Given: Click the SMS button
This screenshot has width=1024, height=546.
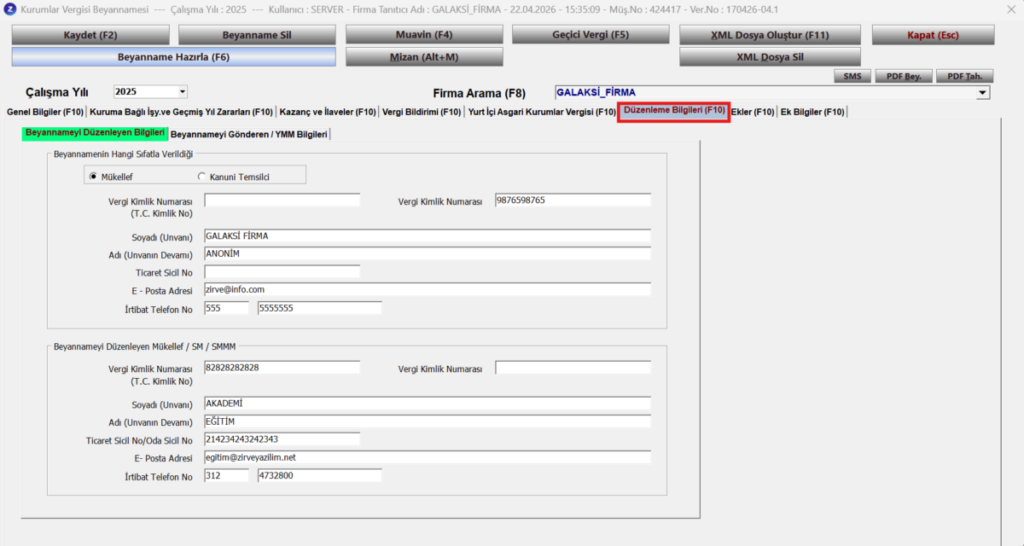Looking at the screenshot, I should pos(852,76).
